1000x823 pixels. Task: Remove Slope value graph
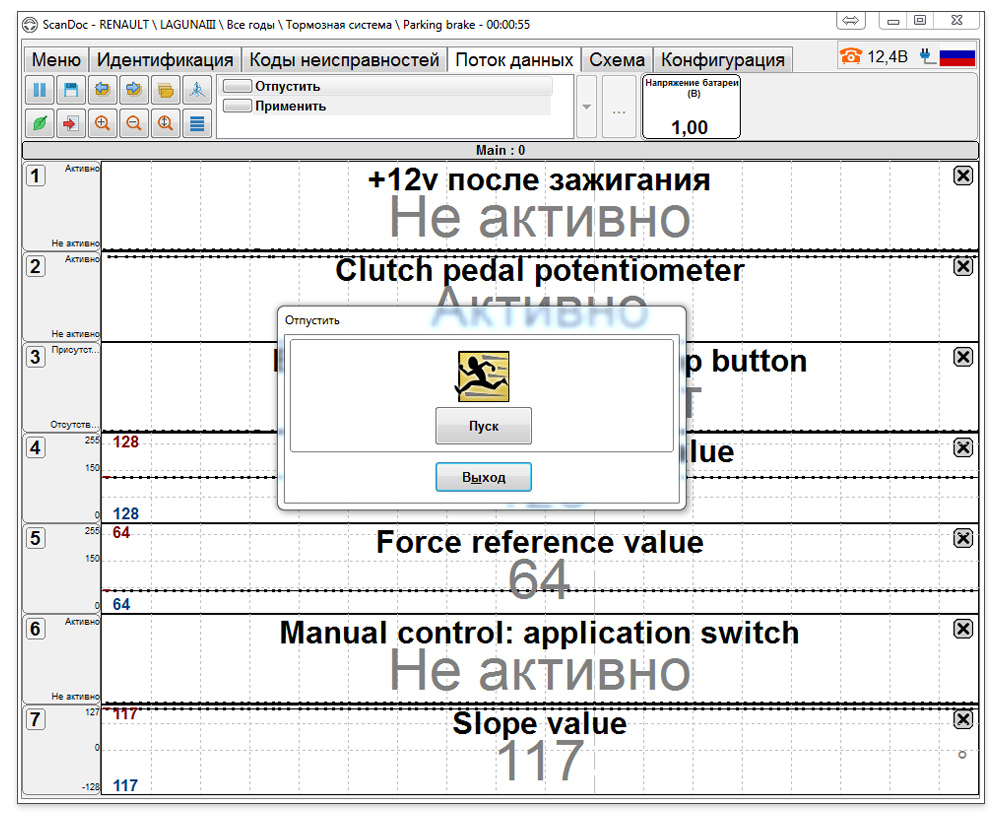pyautogui.click(x=963, y=720)
